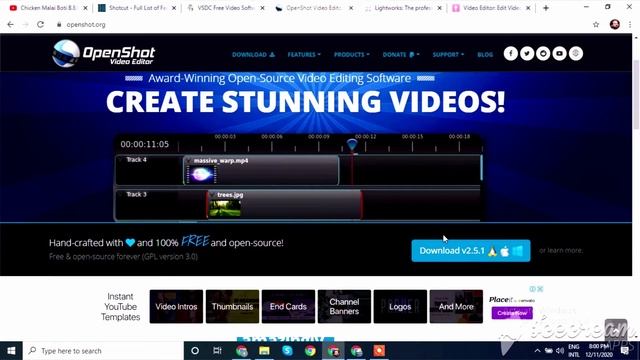This screenshot has height=360, width=640.
Task: Select the massive_warp.mp4 clip on Track 4
Action: point(261,170)
